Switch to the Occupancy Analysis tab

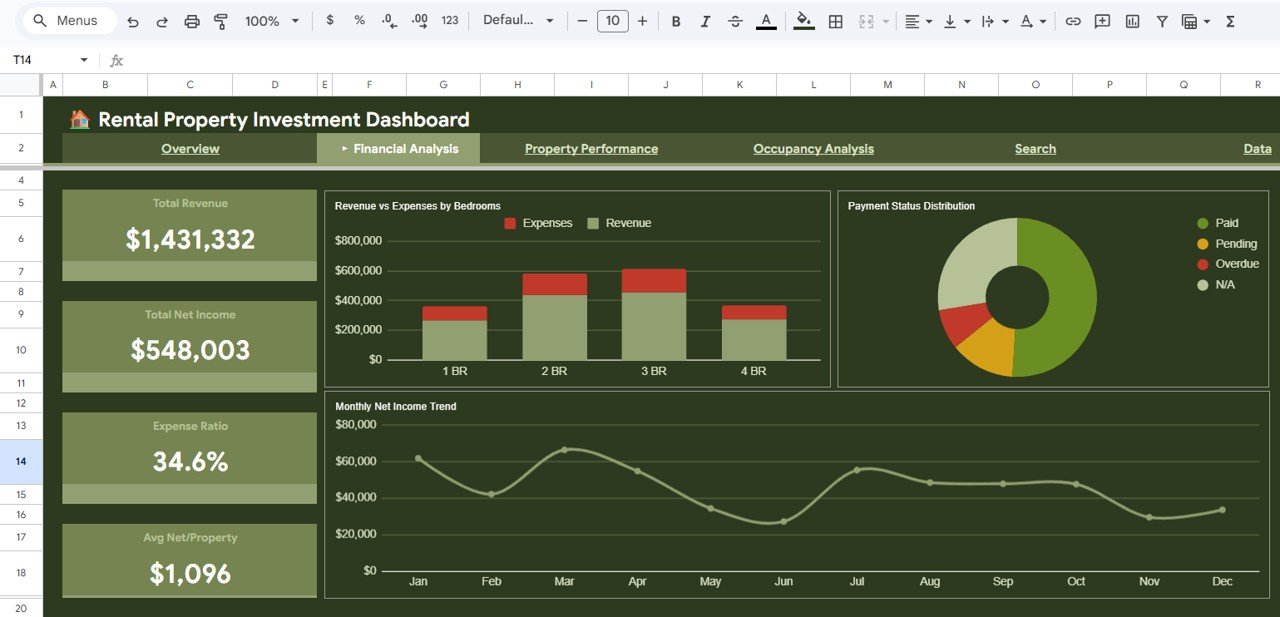[x=813, y=148]
